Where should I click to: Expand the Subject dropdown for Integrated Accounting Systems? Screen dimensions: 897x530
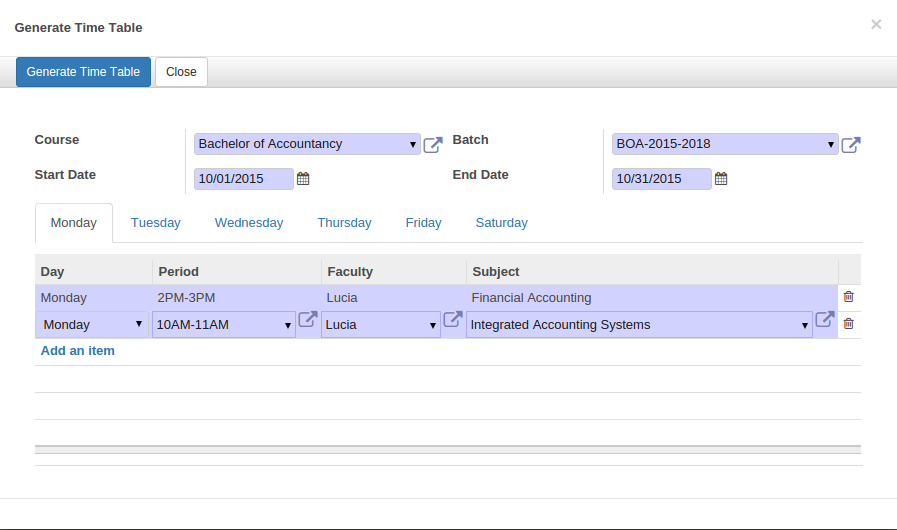click(x=639, y=325)
